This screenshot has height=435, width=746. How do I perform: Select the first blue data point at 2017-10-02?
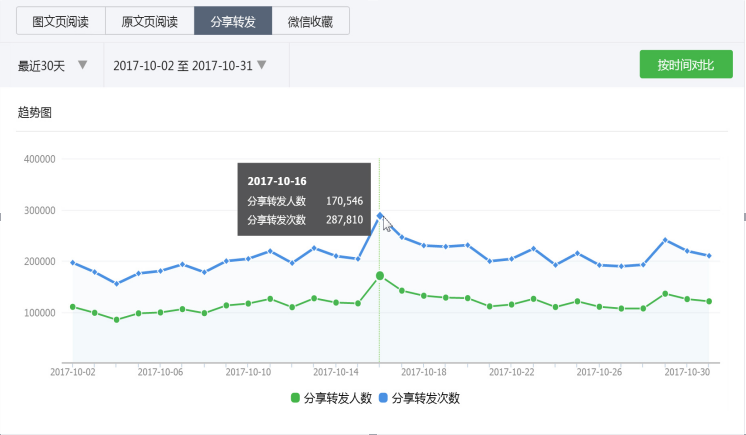click(72, 262)
